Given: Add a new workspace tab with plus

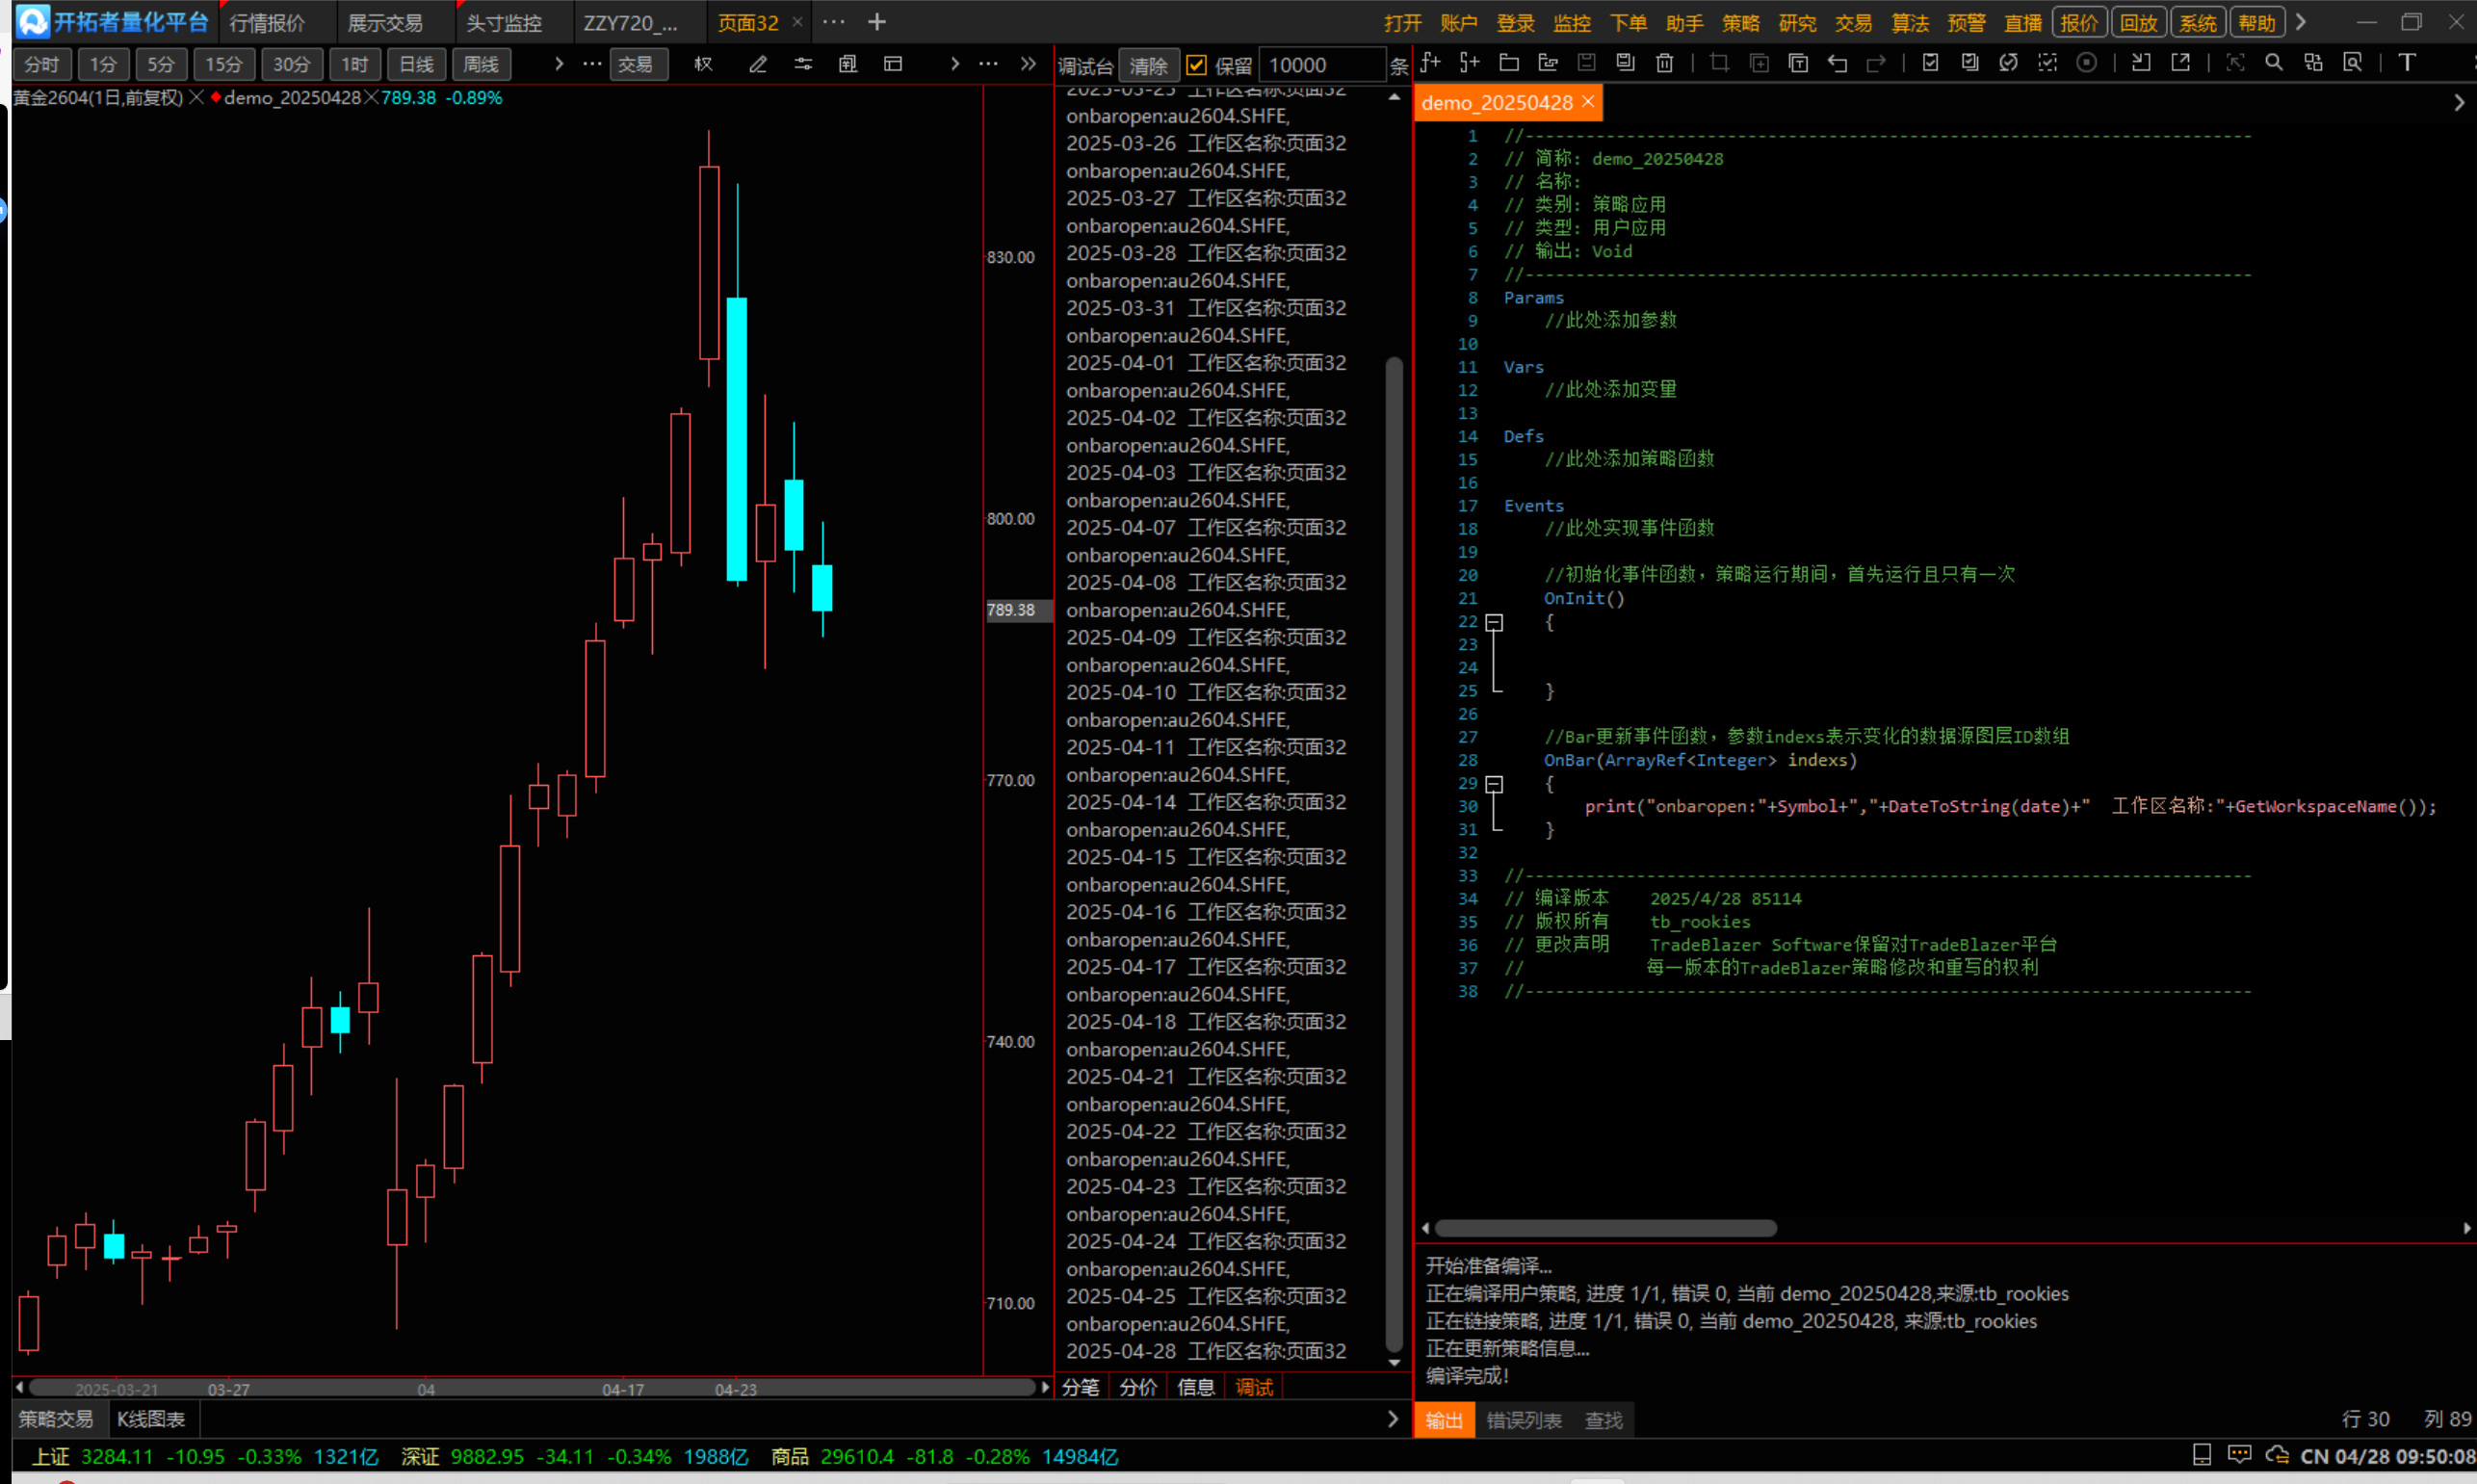Looking at the screenshot, I should (877, 22).
